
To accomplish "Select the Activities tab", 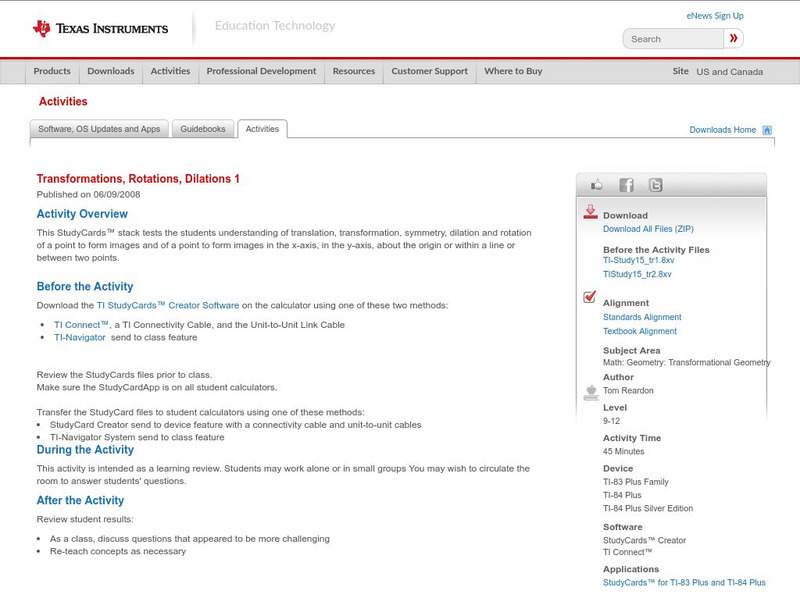I will (x=262, y=129).
